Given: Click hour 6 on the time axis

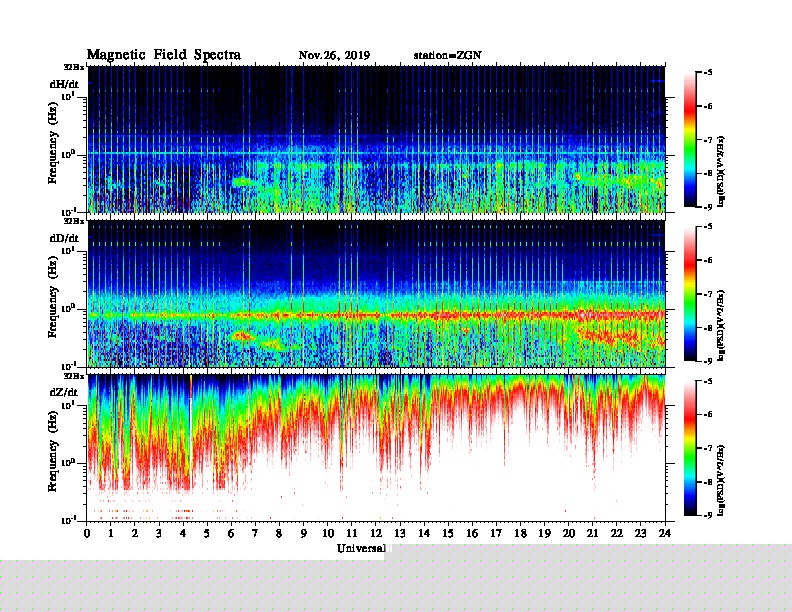Looking at the screenshot, I should coord(231,533).
